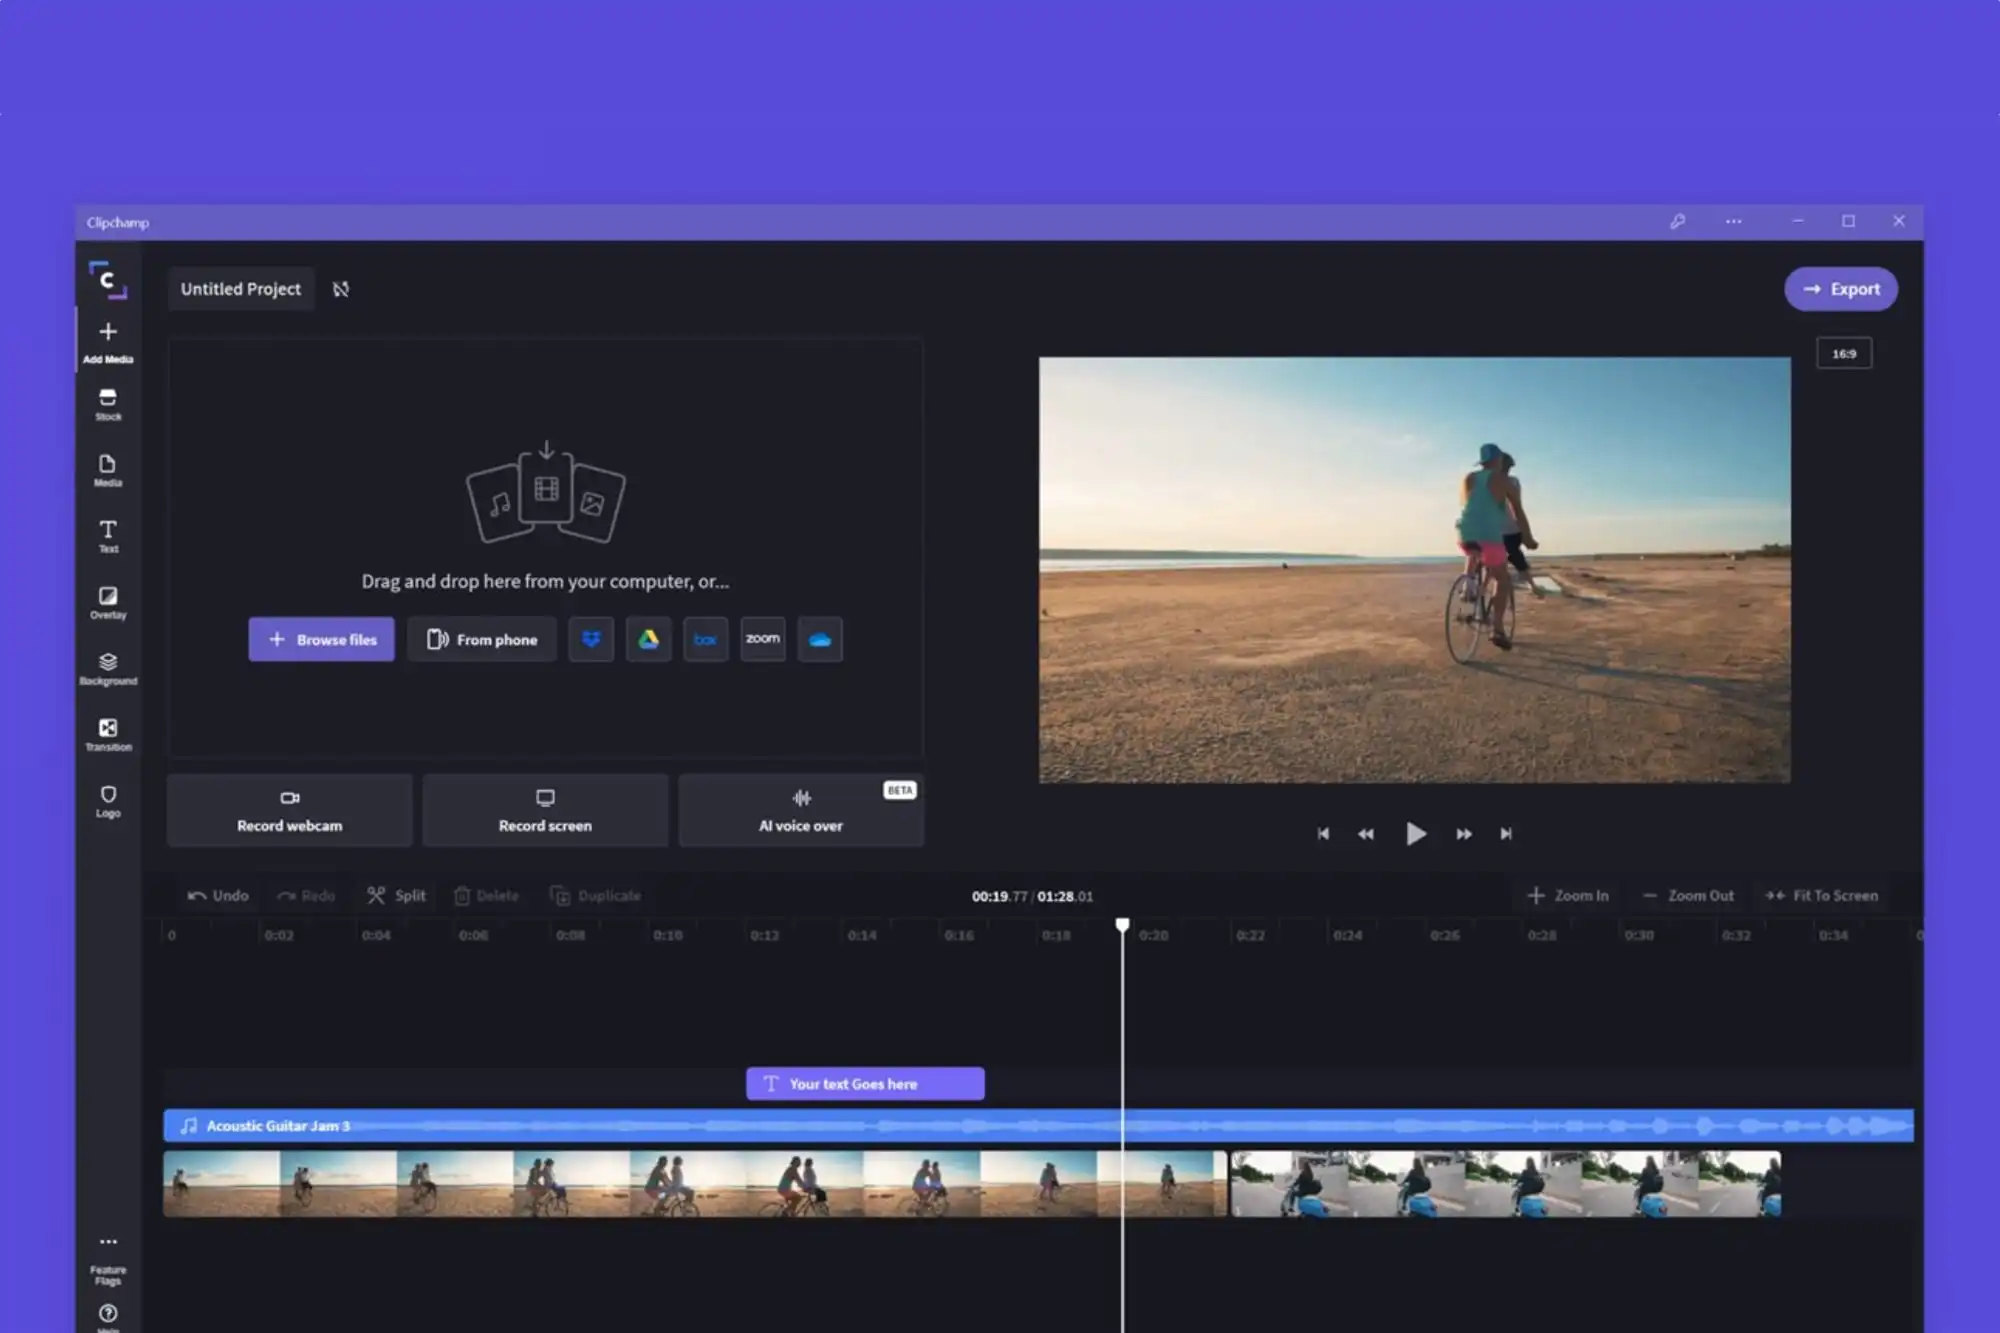Open the Text sidebar tab
Screen dimensions: 2000x1333
point(108,536)
